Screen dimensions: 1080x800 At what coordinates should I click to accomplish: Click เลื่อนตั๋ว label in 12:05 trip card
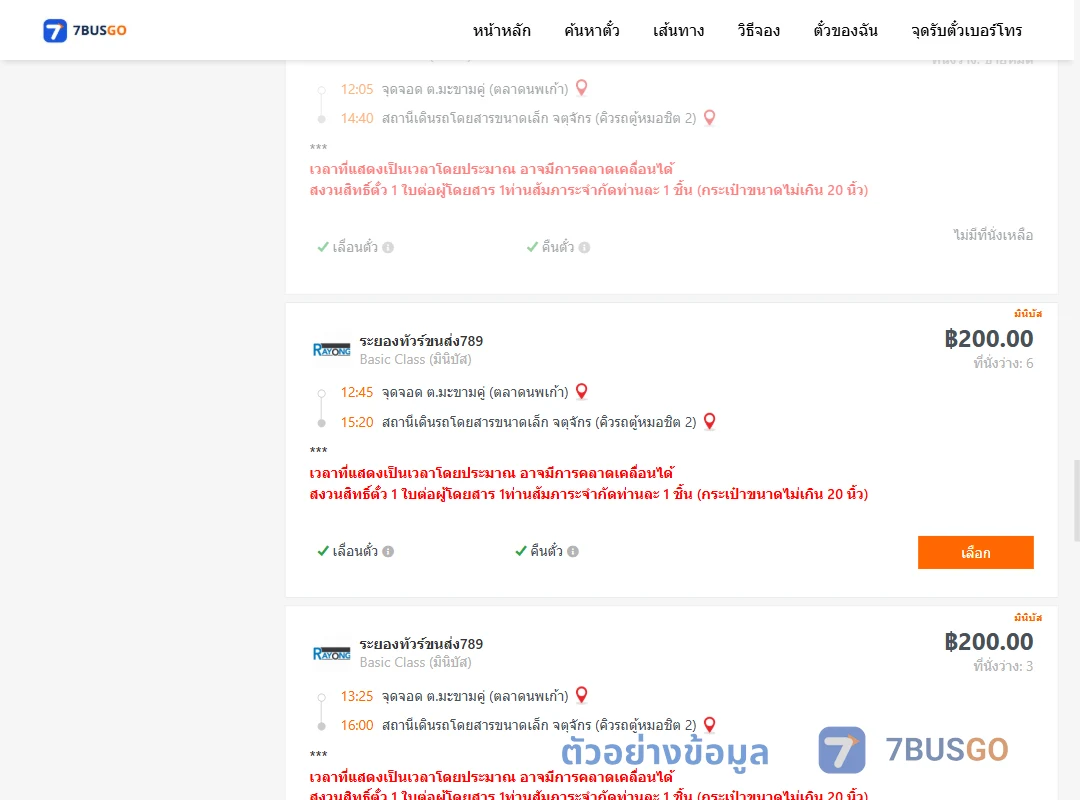tap(355, 247)
